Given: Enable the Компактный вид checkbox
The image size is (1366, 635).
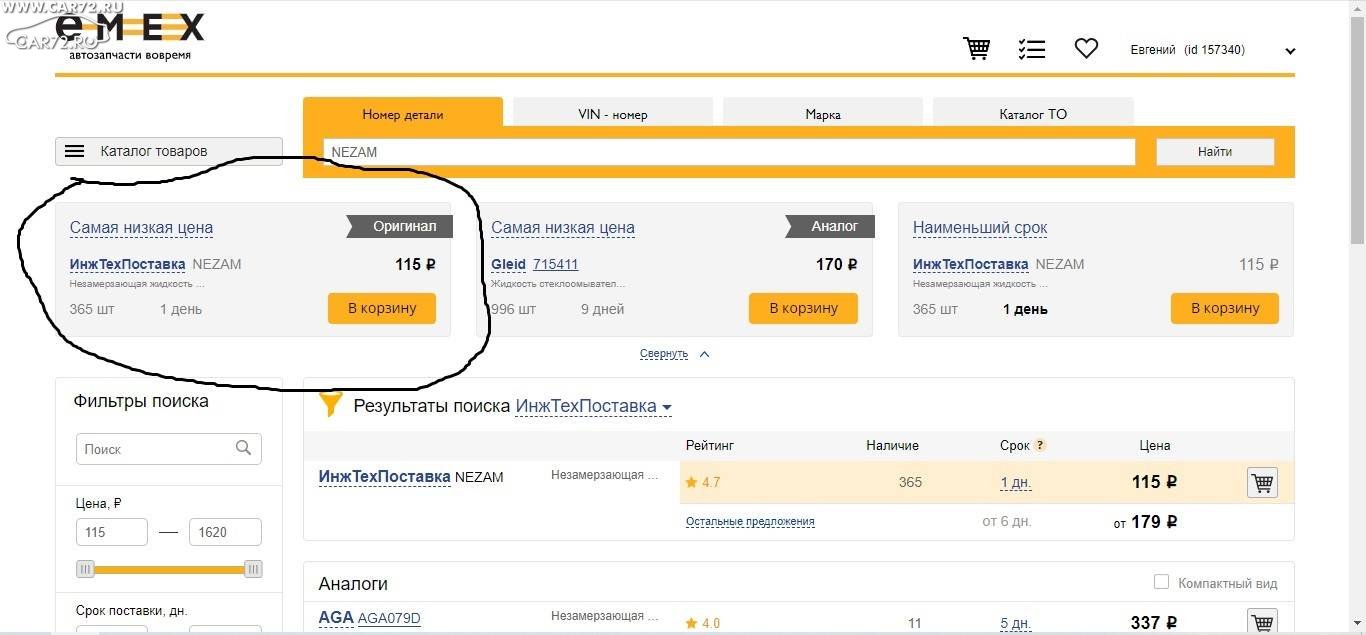Looking at the screenshot, I should pyautogui.click(x=1161, y=582).
